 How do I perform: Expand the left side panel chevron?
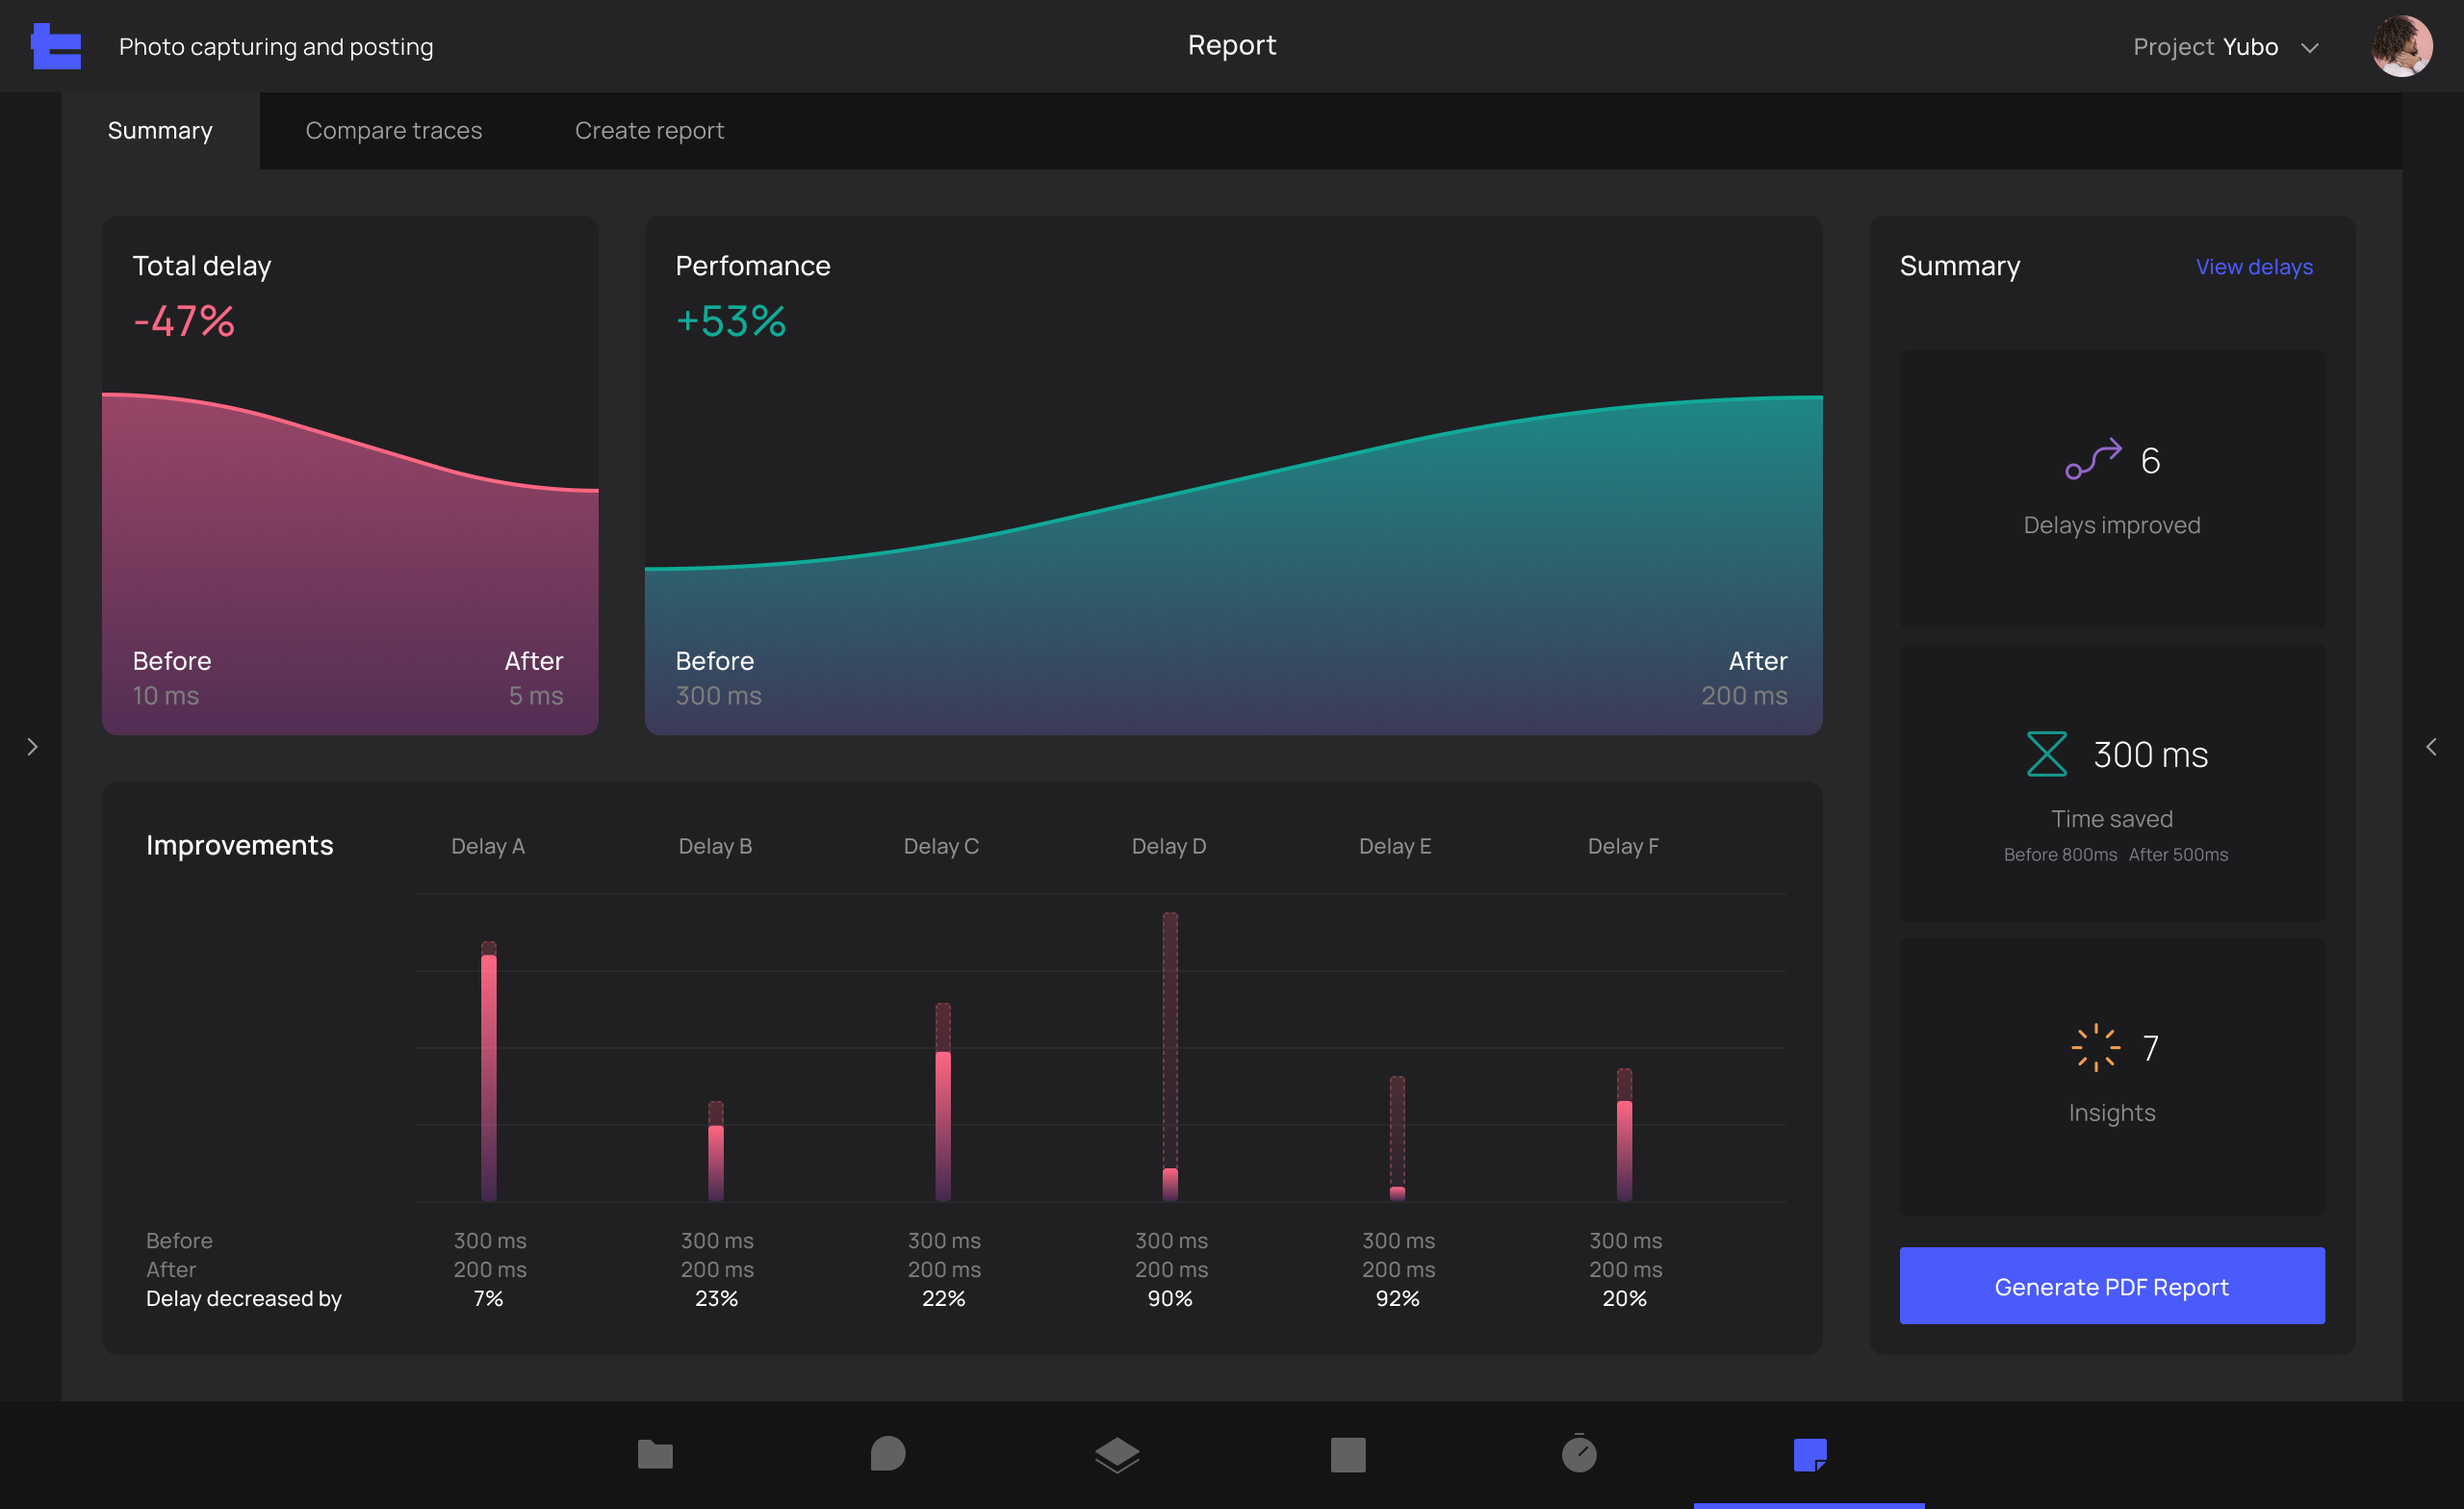32,747
